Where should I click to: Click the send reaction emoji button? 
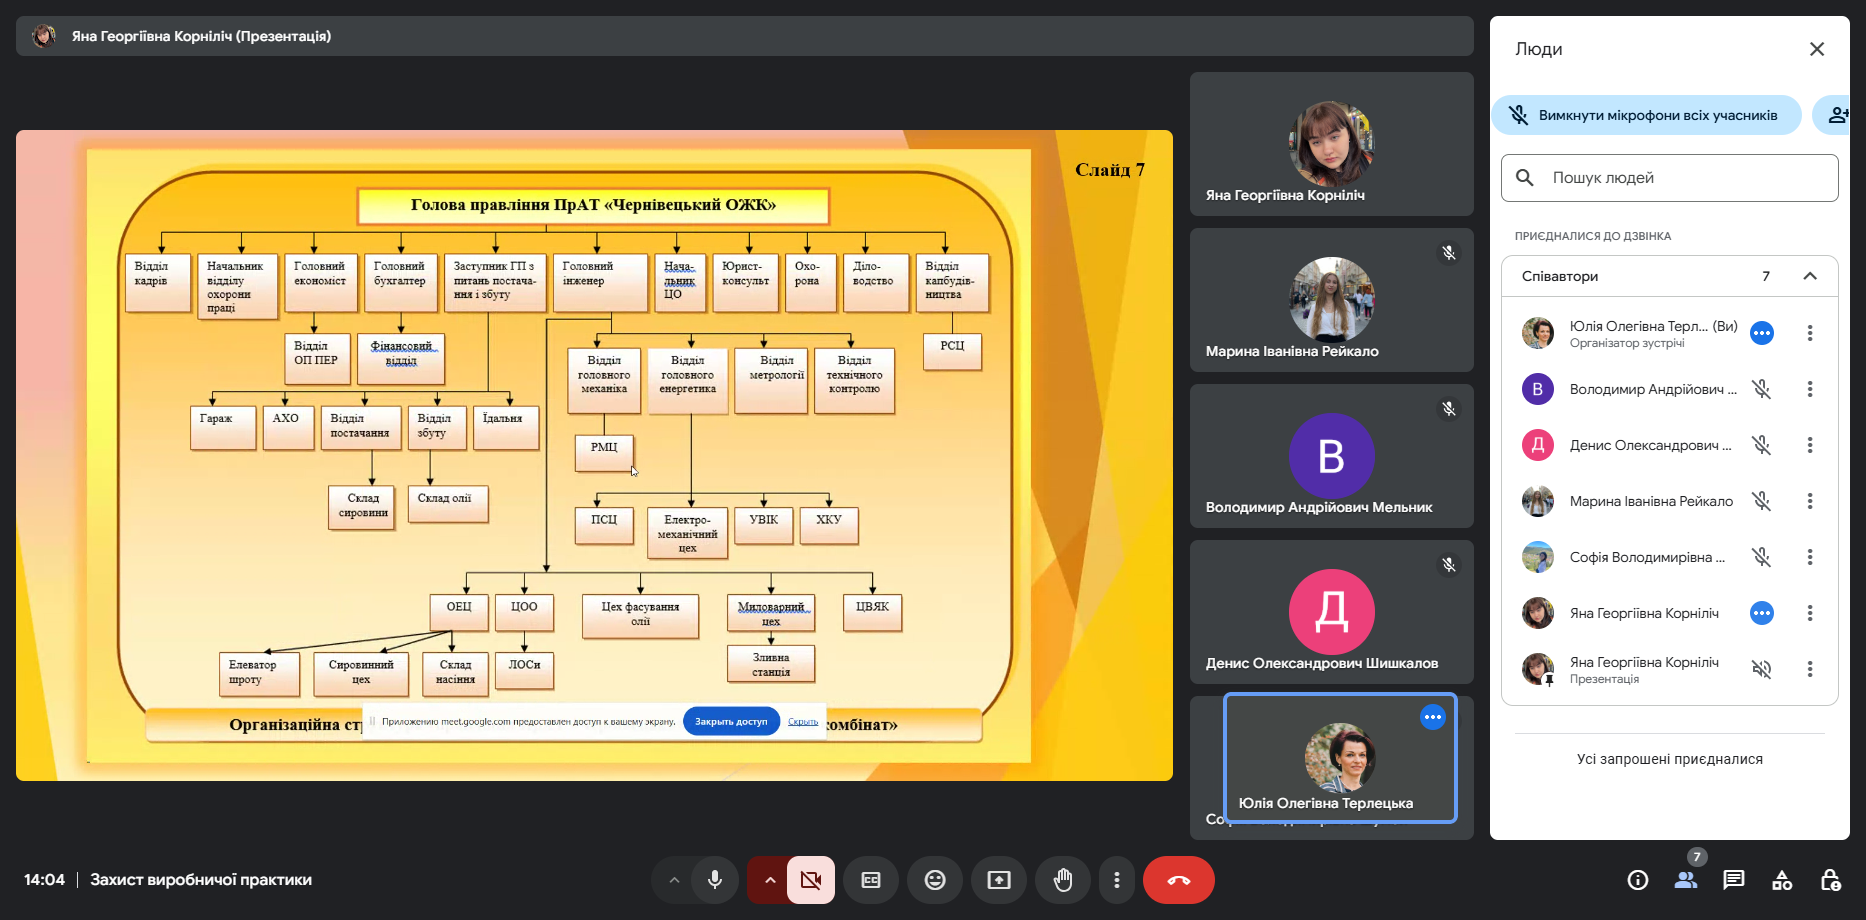[x=934, y=880]
